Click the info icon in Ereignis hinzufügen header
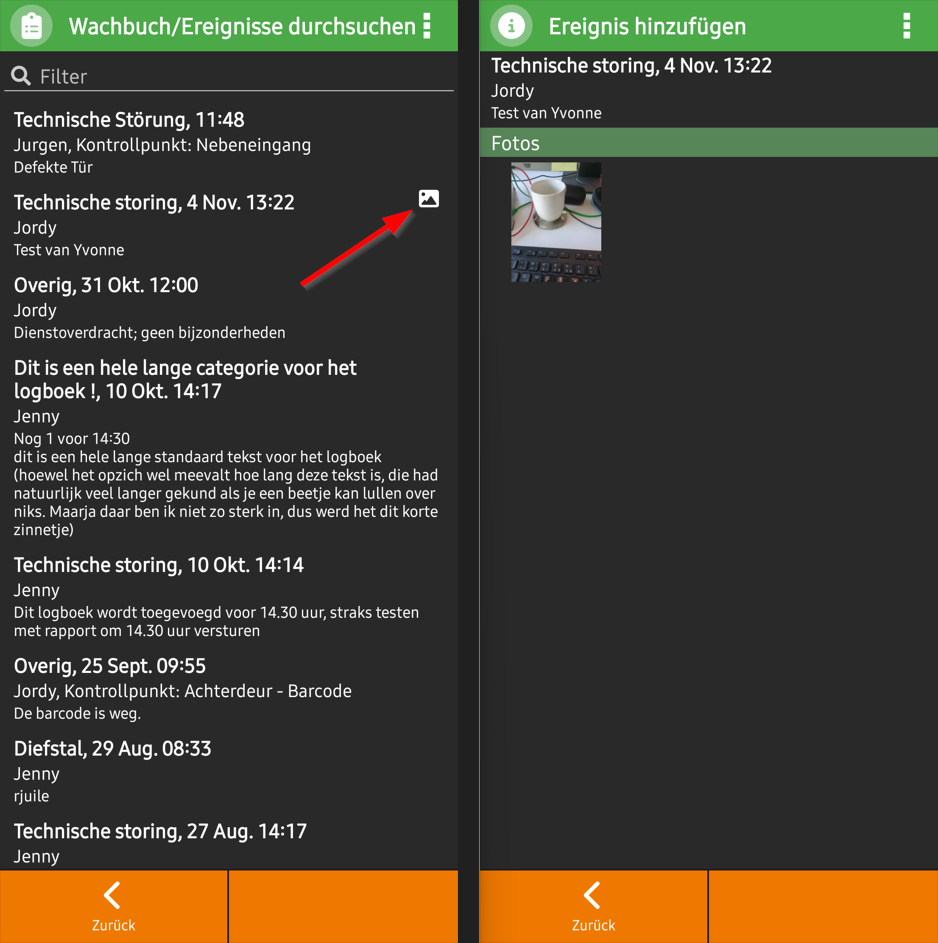The height and width of the screenshot is (943, 938). click(x=511, y=26)
